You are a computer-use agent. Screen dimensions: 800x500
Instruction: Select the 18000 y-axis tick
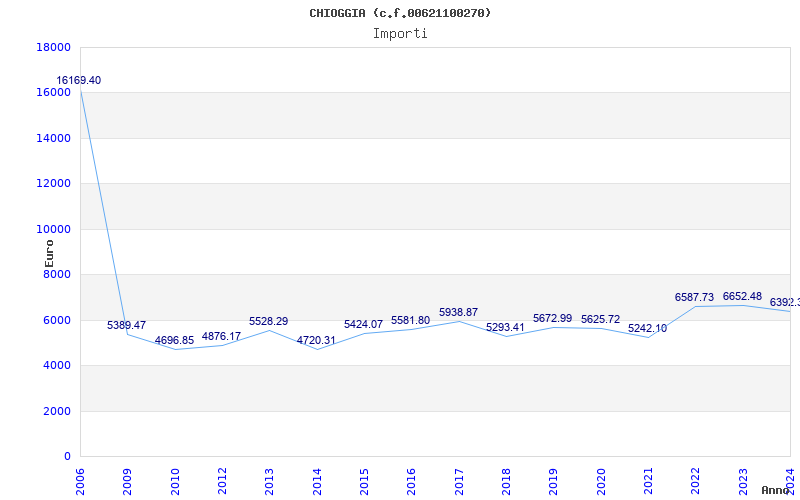pos(54,47)
